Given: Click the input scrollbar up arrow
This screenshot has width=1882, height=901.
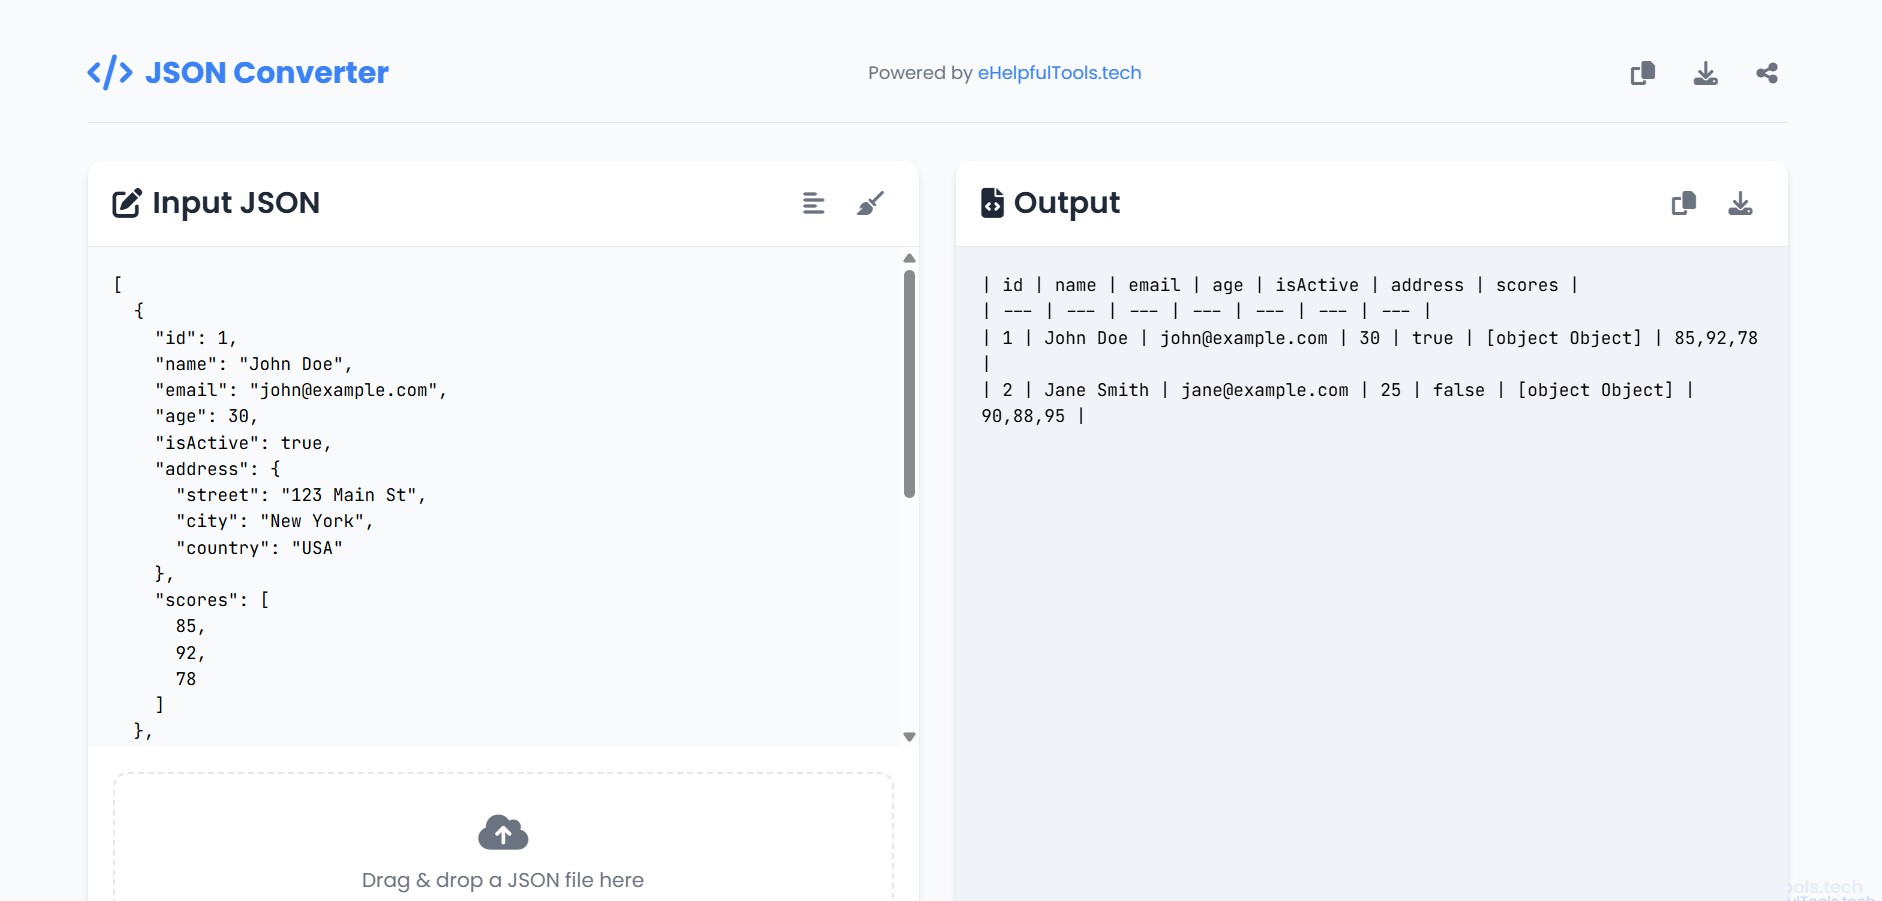Looking at the screenshot, I should coord(909,258).
